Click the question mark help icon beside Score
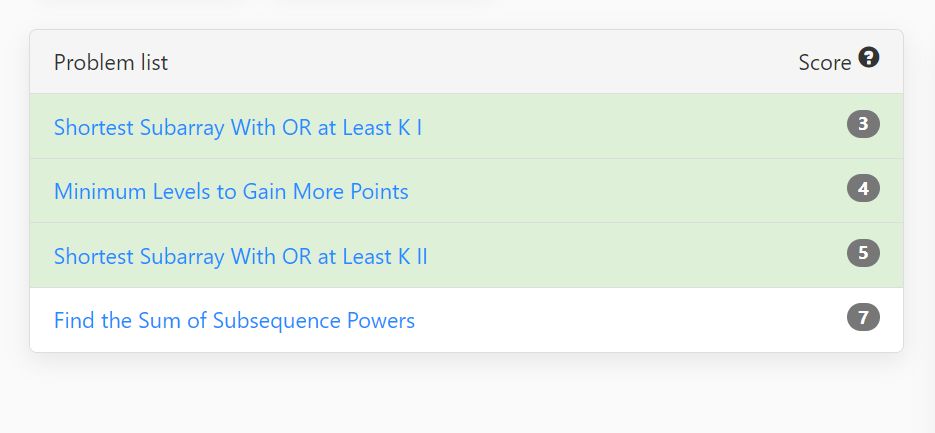This screenshot has height=433, width=935. (x=869, y=57)
